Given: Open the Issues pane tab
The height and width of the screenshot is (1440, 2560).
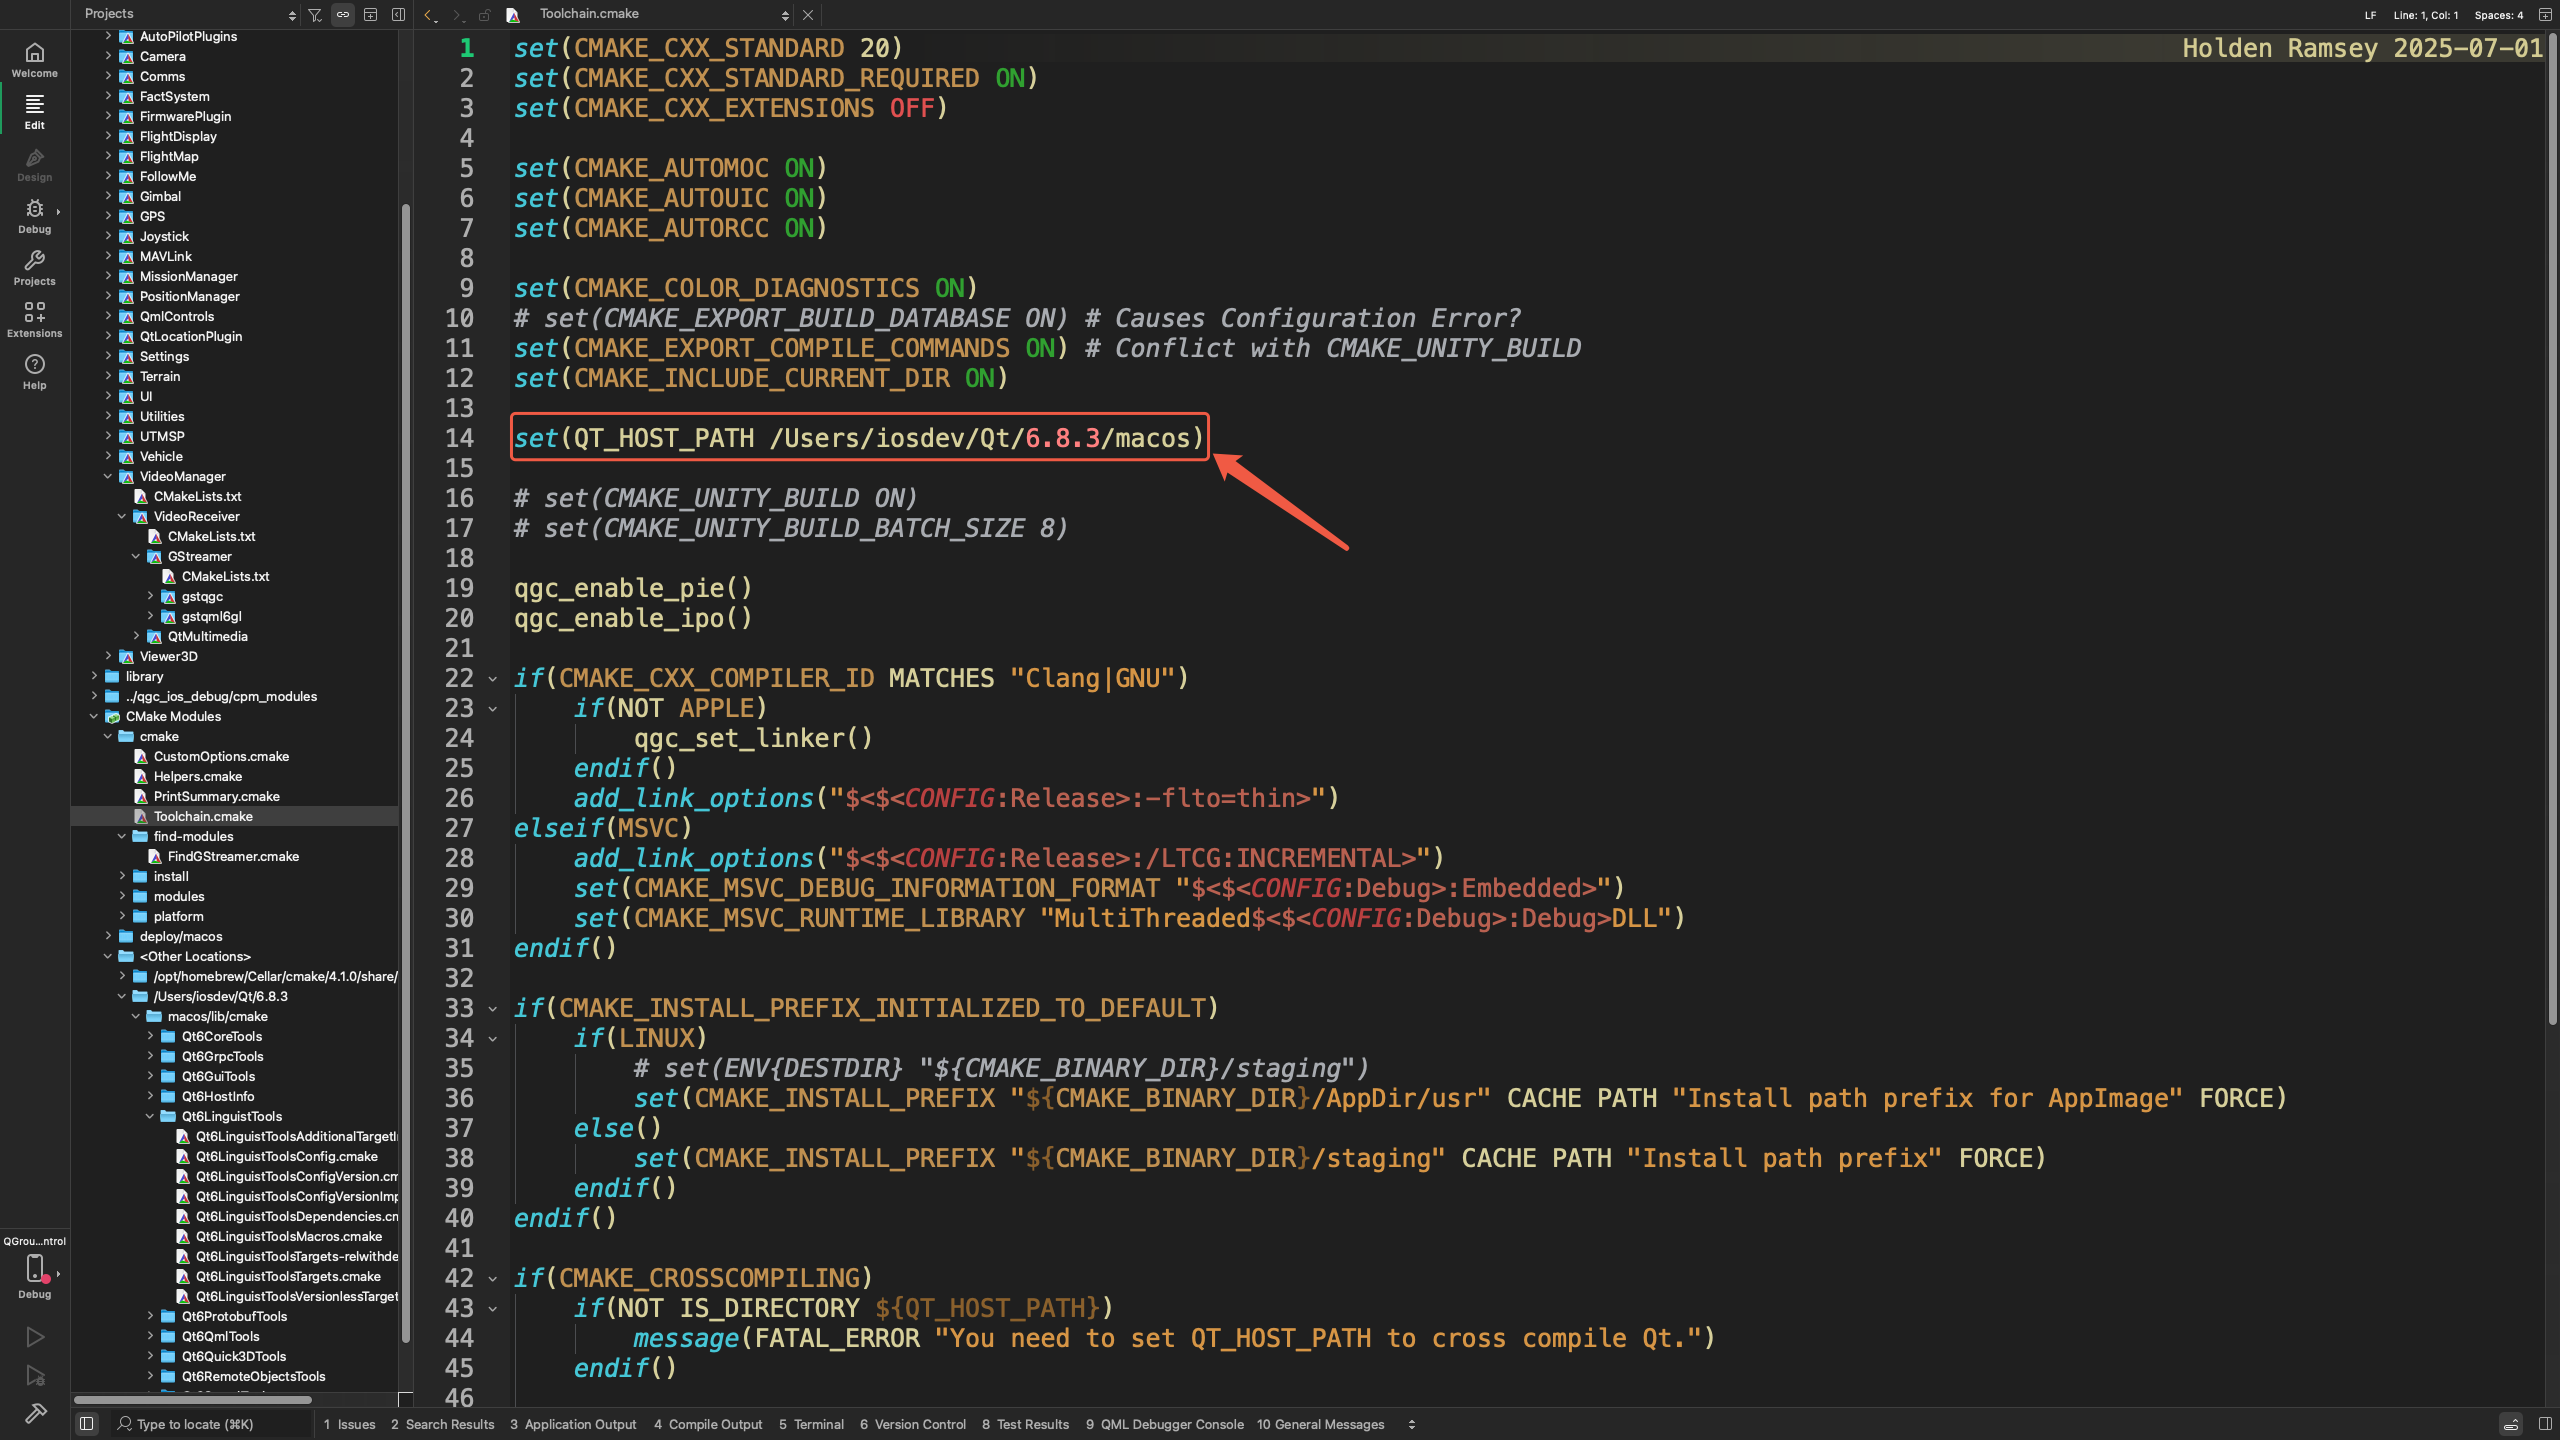Looking at the screenshot, I should [x=349, y=1424].
